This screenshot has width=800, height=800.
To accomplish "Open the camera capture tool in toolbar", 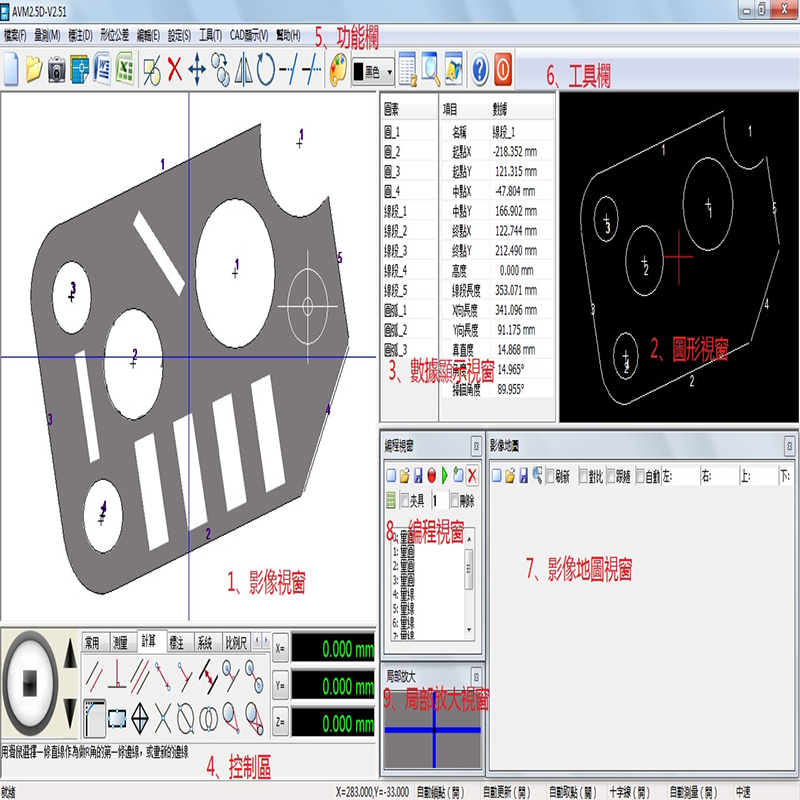I will point(57,69).
